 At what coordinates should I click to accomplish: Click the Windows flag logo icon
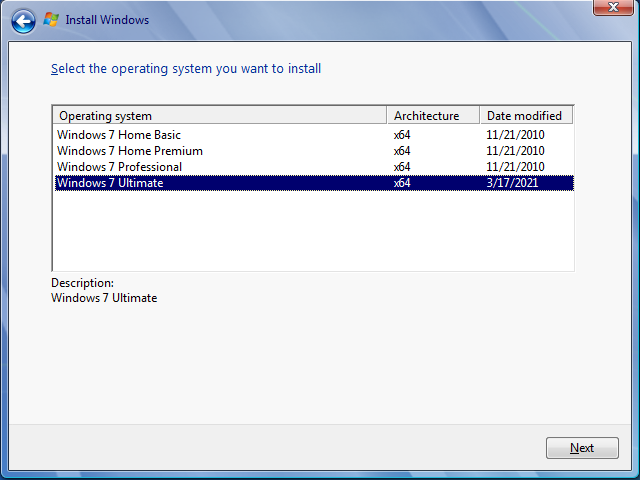click(x=51, y=20)
